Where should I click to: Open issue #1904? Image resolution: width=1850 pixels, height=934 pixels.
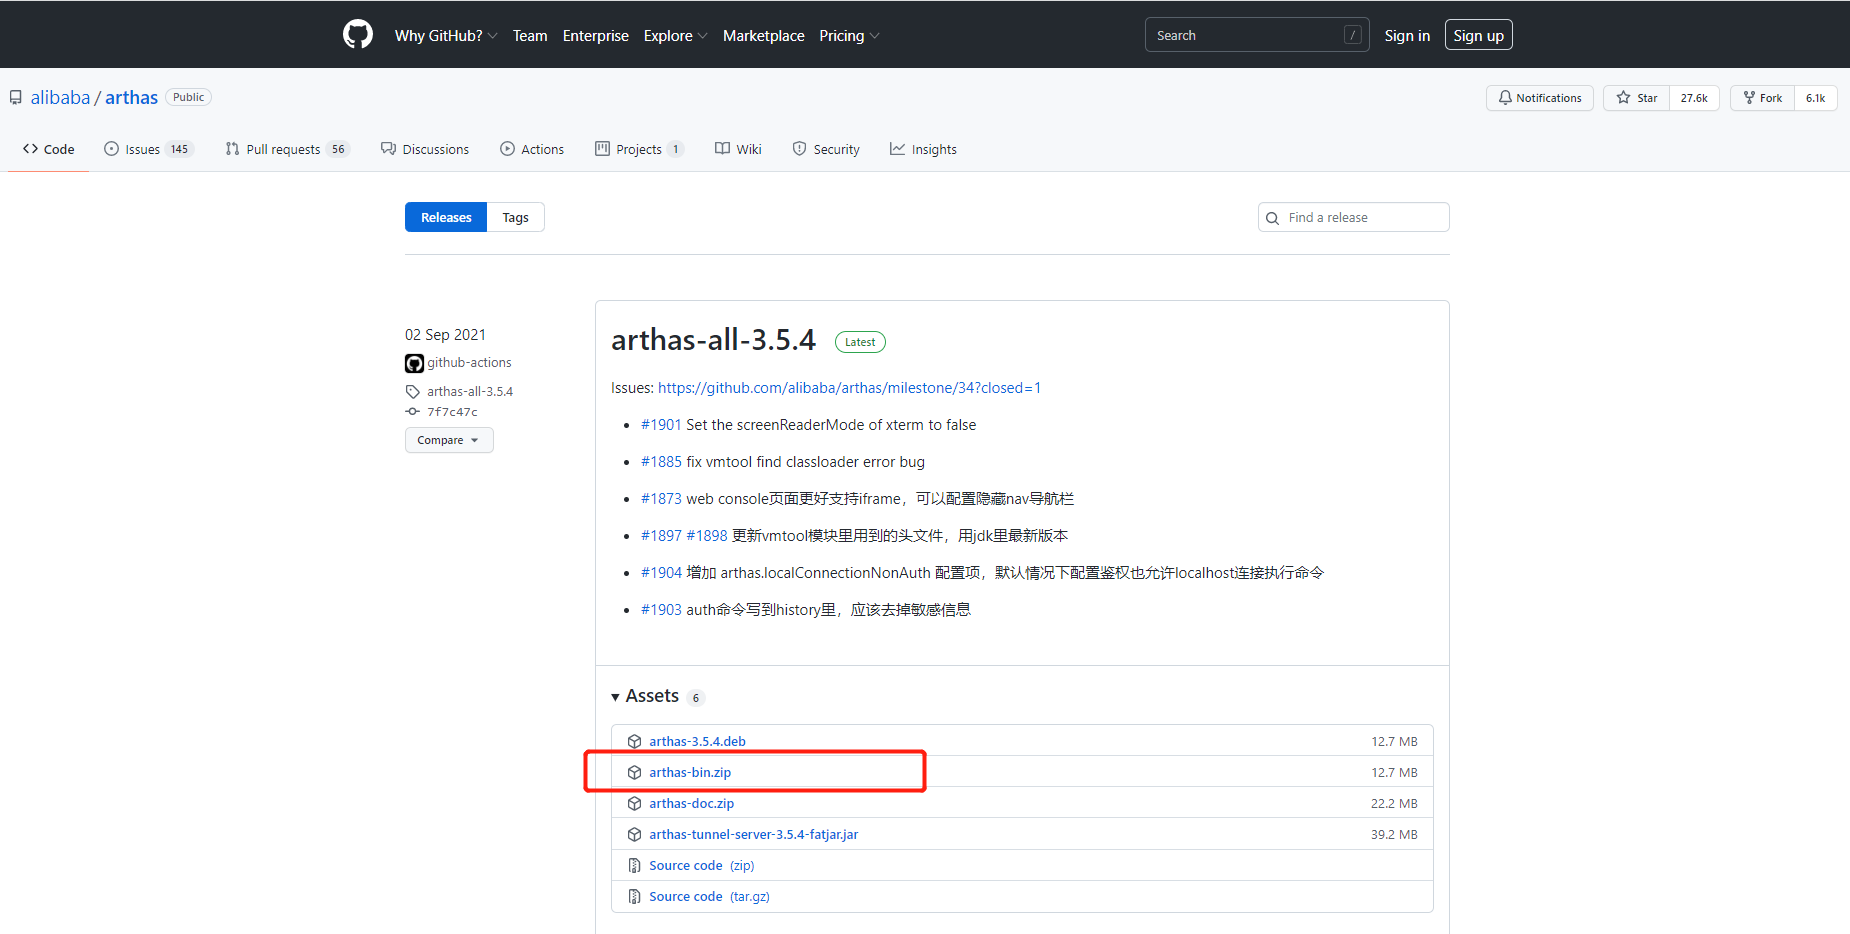pos(661,573)
